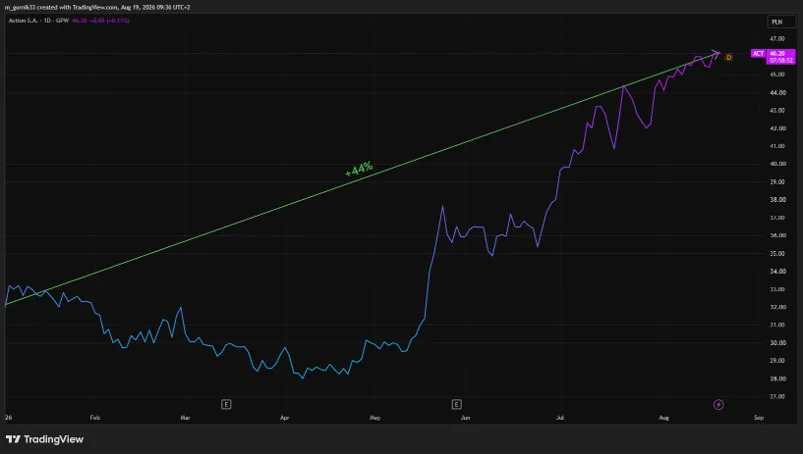Click the 46.20 last price tag

[781, 56]
